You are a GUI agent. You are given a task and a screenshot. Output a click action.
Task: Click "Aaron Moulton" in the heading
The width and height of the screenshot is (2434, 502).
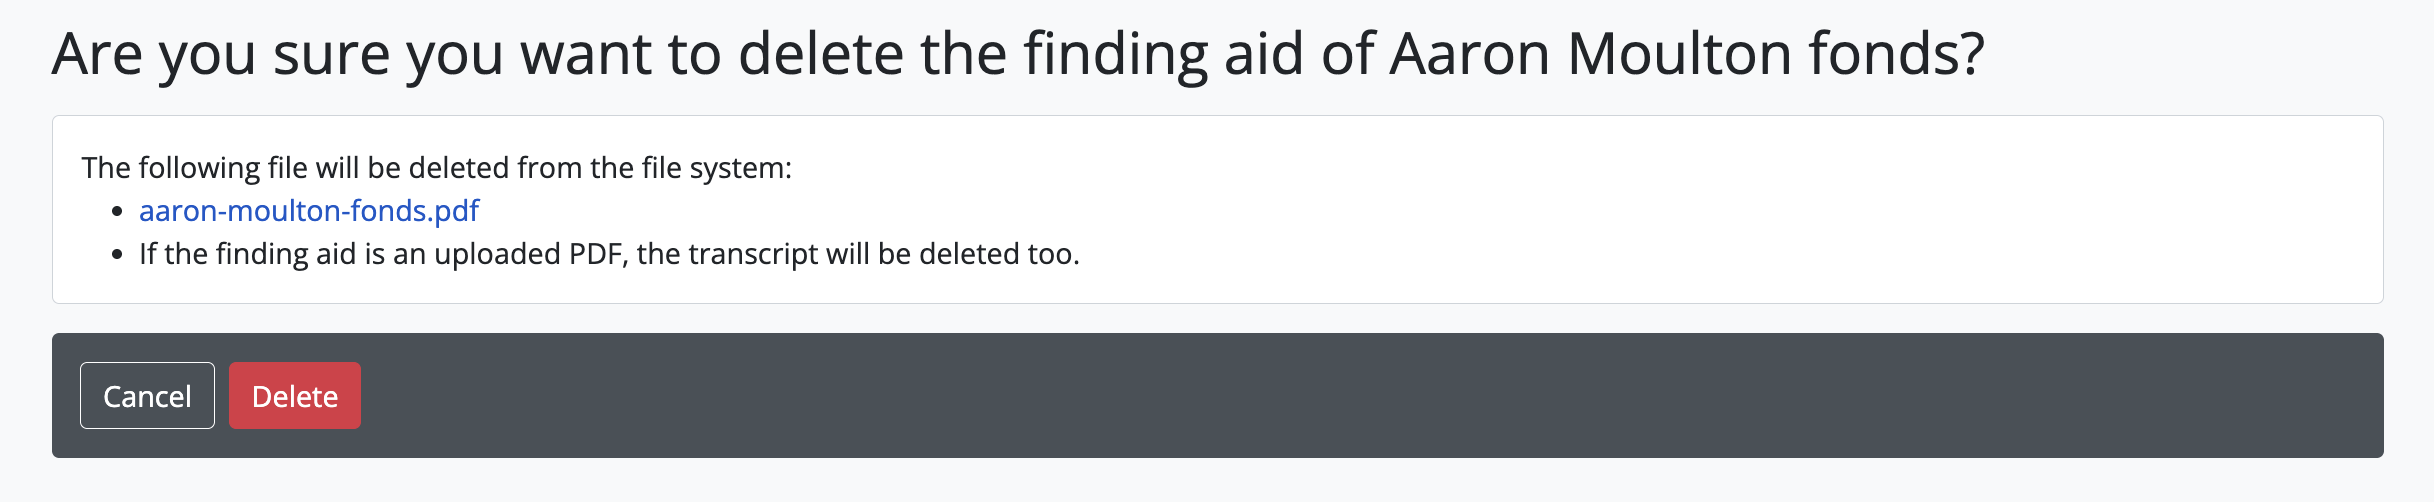pyautogui.click(x=1590, y=54)
